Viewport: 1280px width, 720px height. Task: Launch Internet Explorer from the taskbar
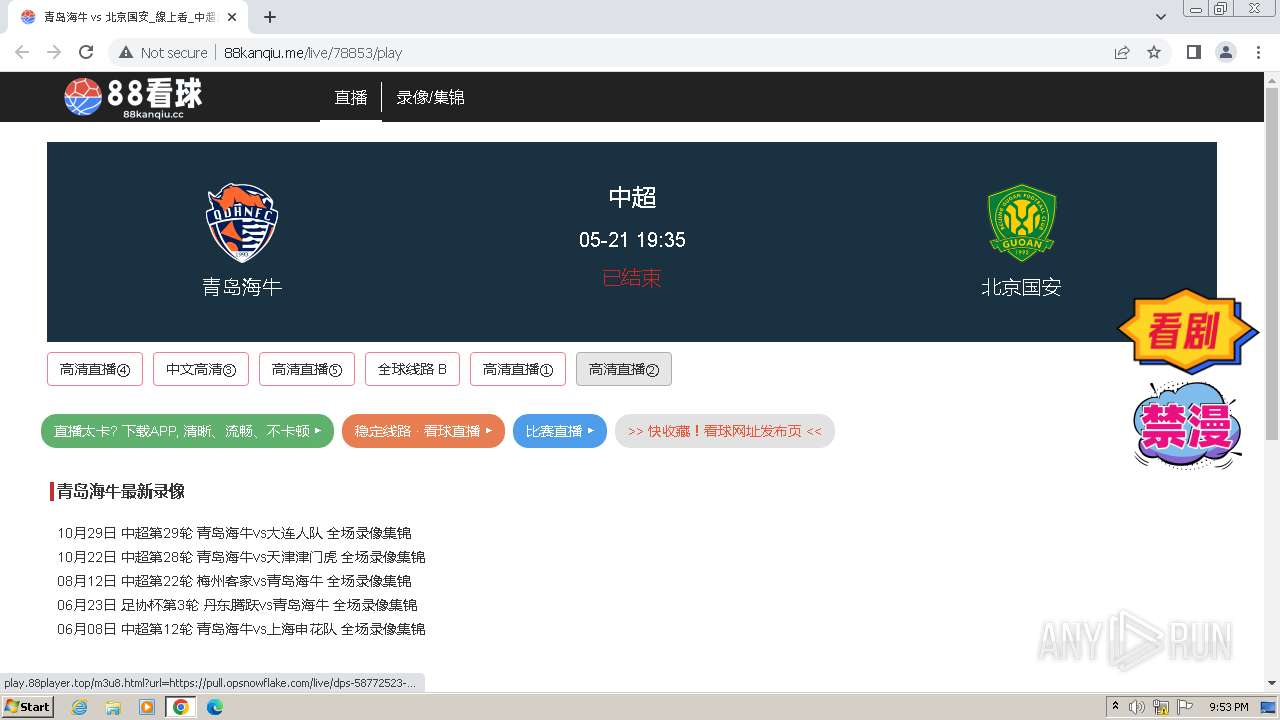coord(80,707)
